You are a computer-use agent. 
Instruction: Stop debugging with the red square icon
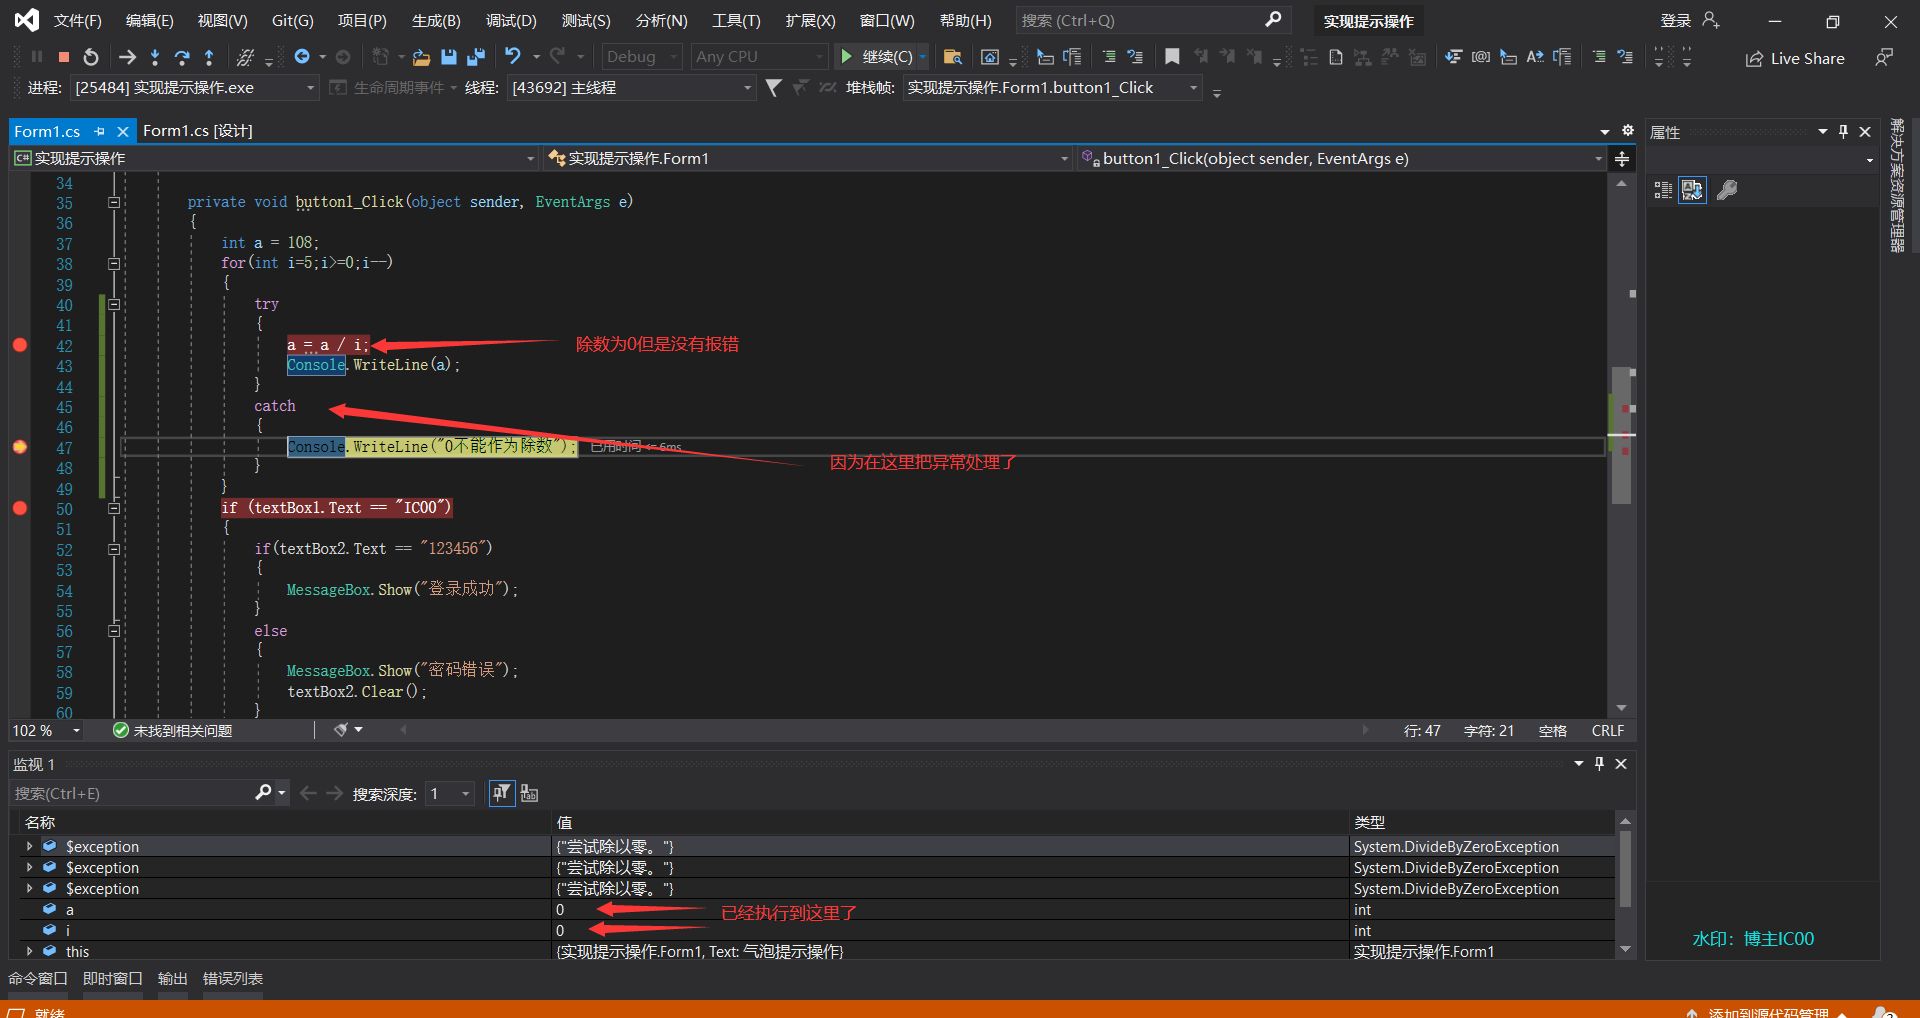(64, 57)
